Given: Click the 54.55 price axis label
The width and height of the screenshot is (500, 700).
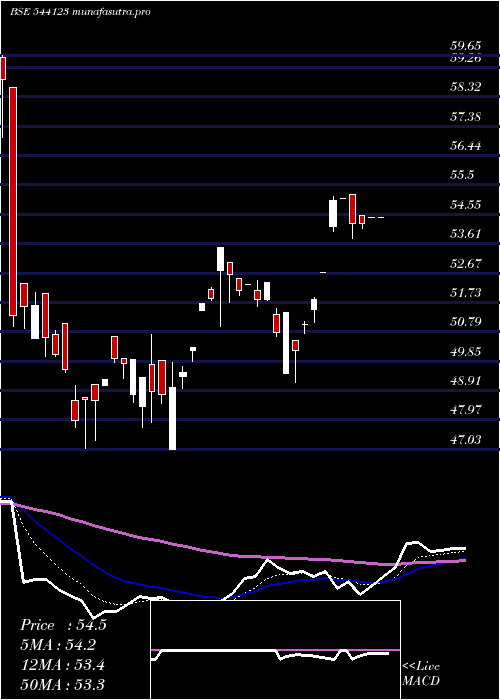Looking at the screenshot, I should 465,205.
